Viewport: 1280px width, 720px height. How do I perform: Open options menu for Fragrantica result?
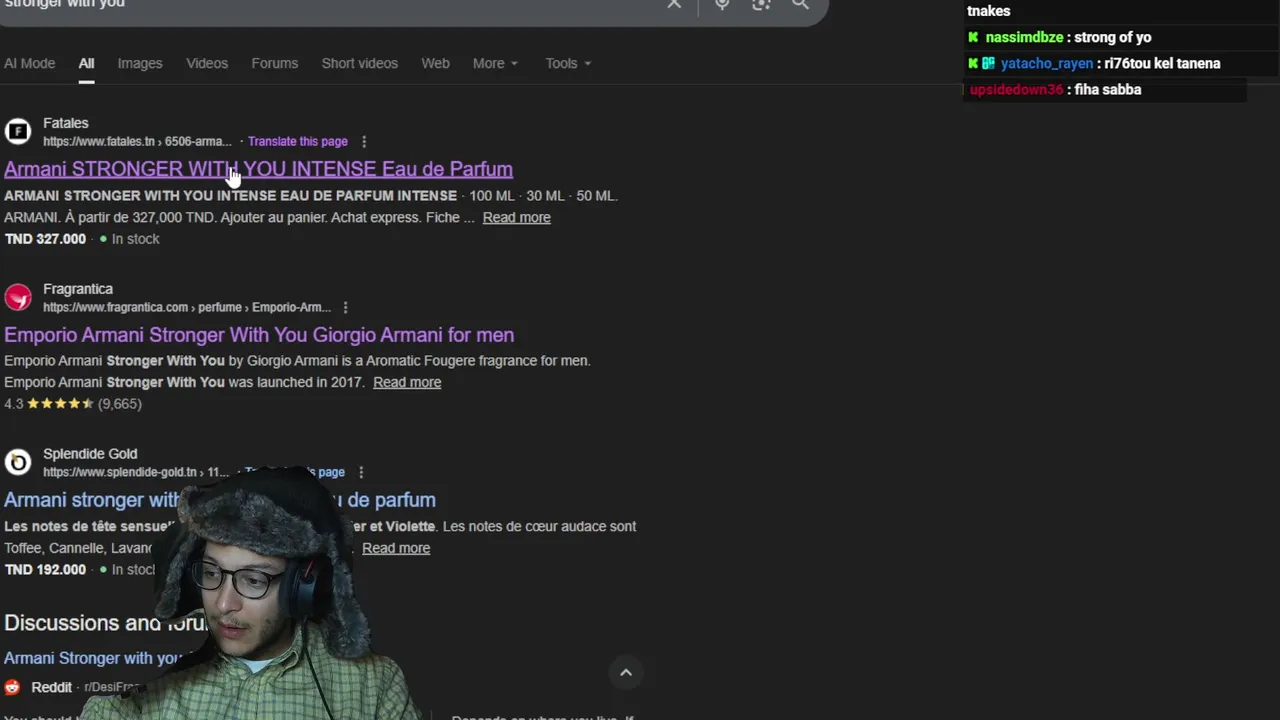(x=346, y=308)
